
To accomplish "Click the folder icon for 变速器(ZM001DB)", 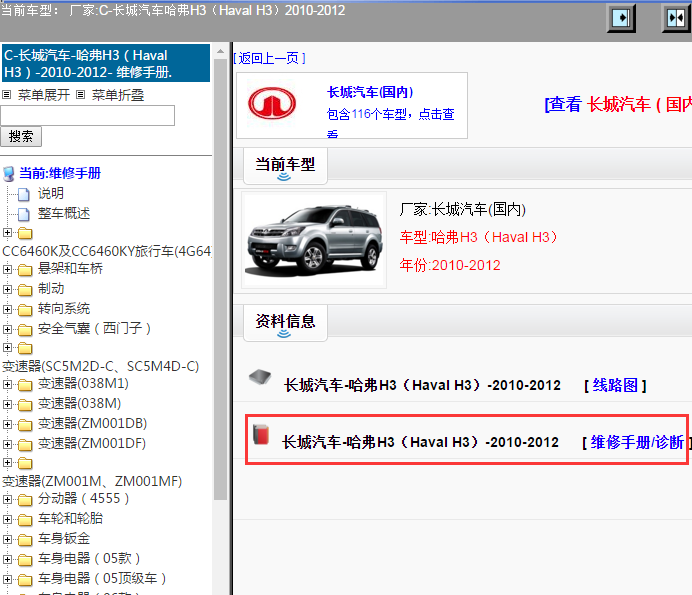I will (x=25, y=425).
